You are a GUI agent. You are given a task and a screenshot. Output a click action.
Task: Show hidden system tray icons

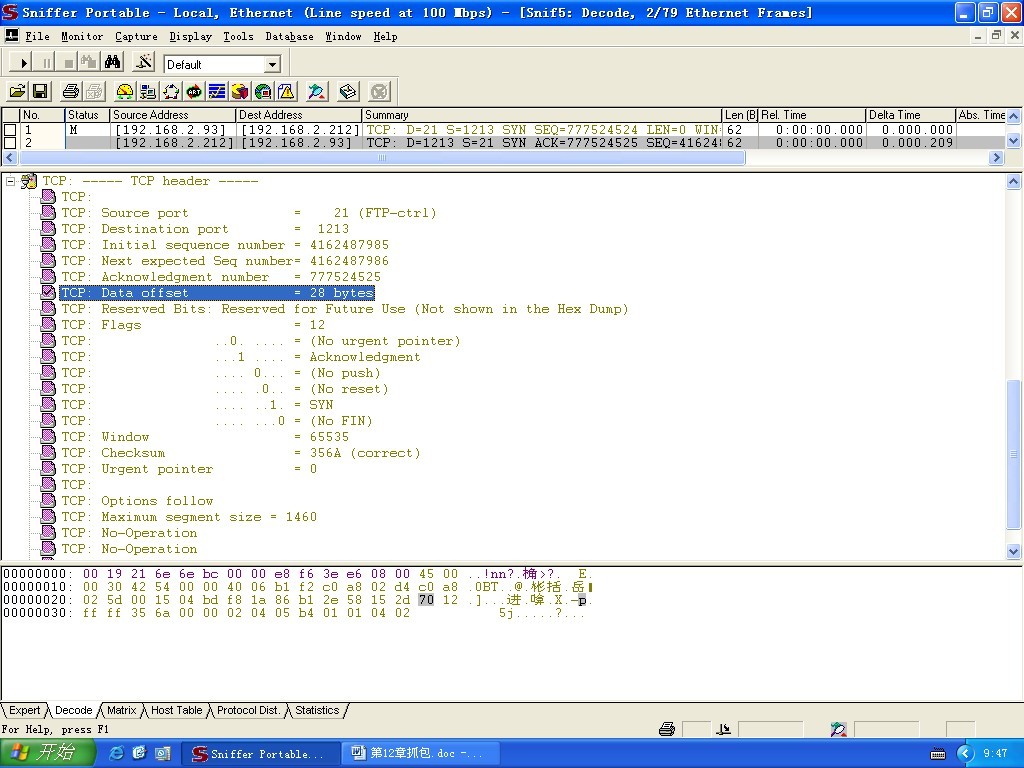[x=965, y=754]
